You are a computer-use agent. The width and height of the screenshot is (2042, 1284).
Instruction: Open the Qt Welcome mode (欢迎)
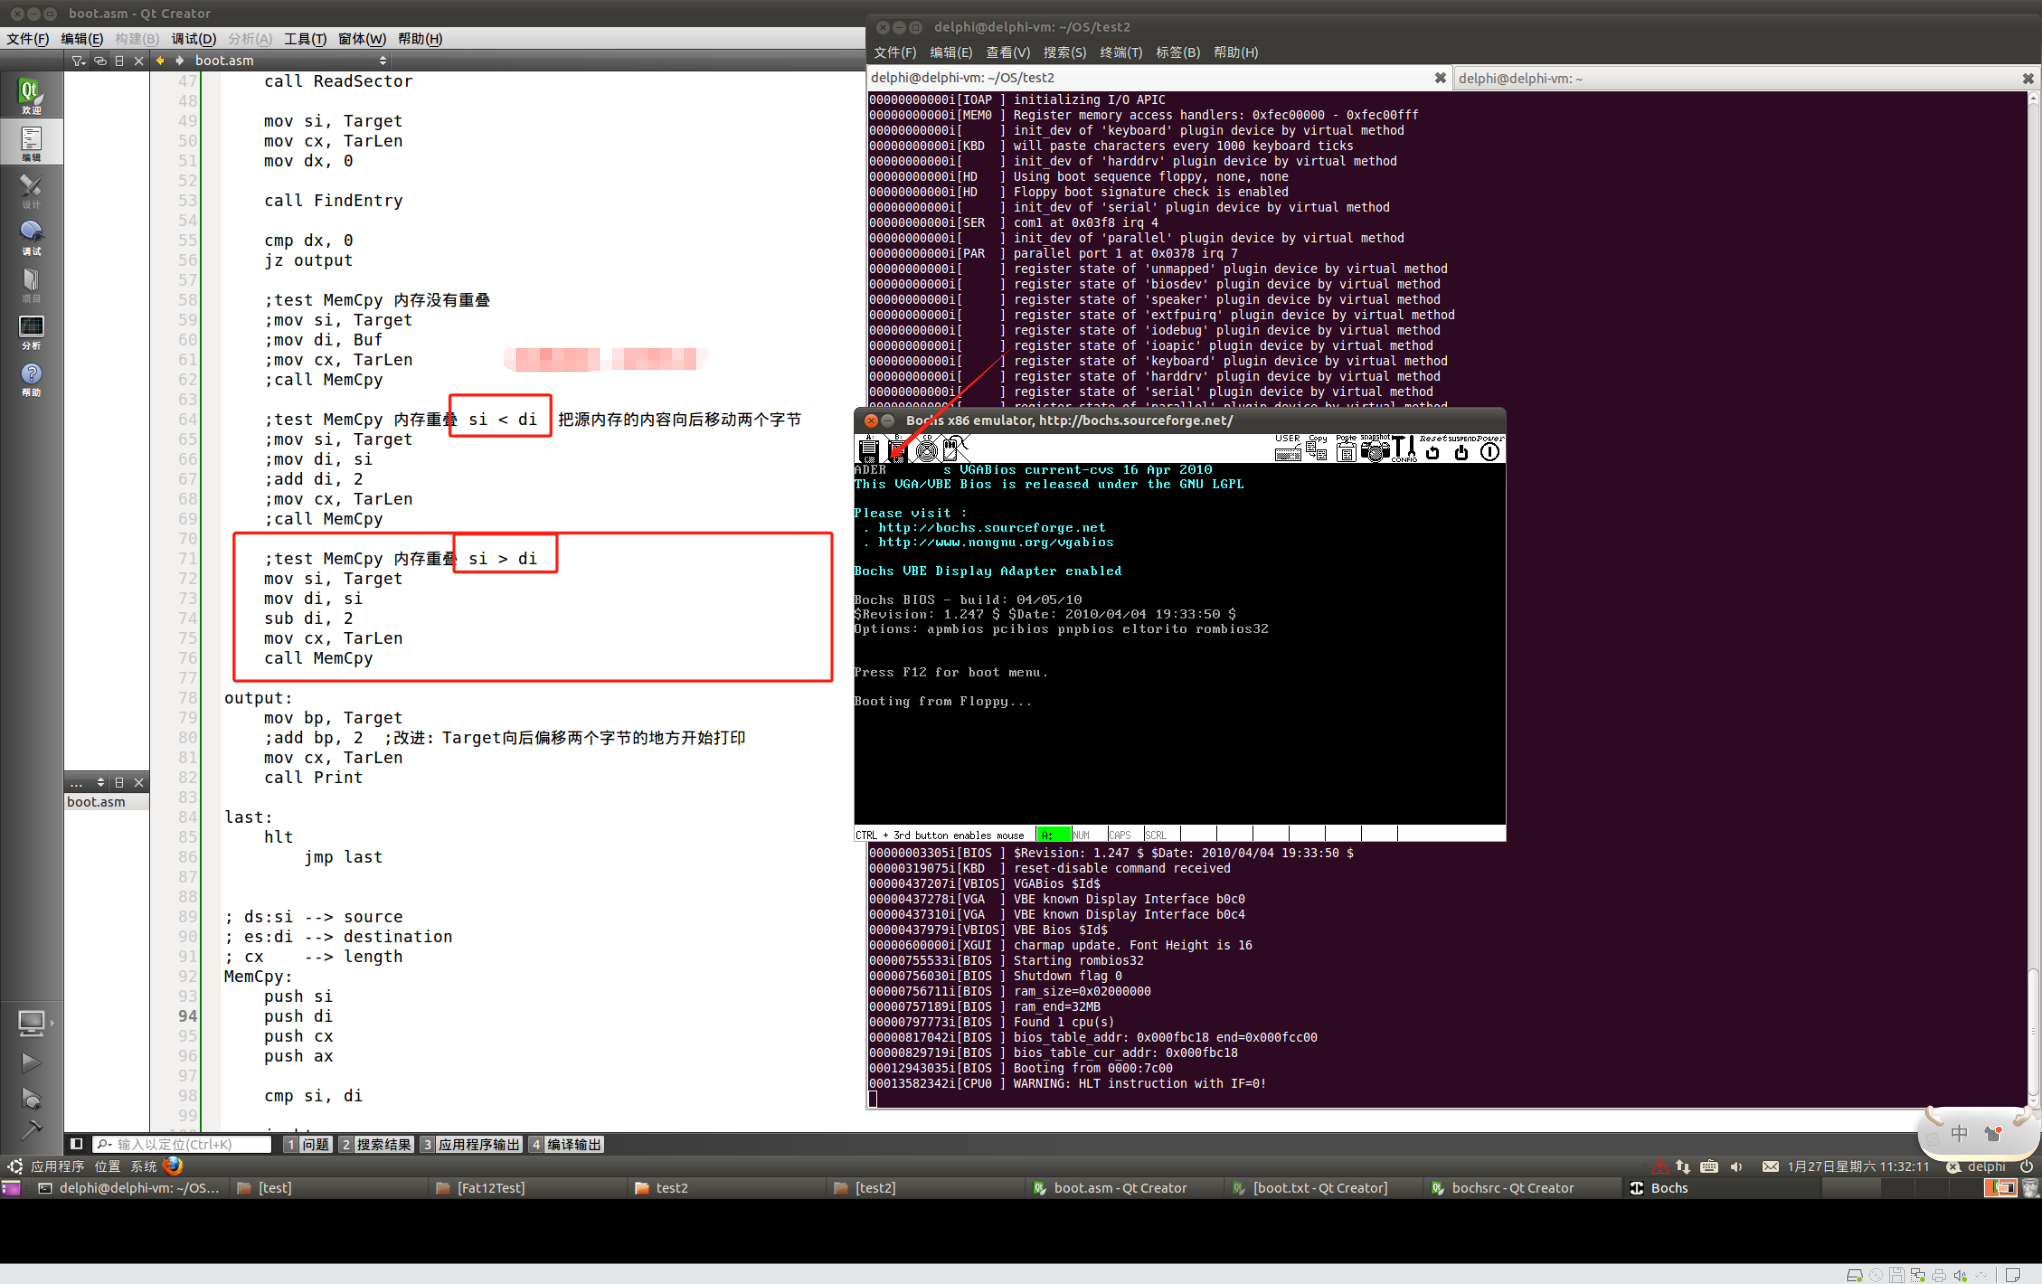[31, 95]
